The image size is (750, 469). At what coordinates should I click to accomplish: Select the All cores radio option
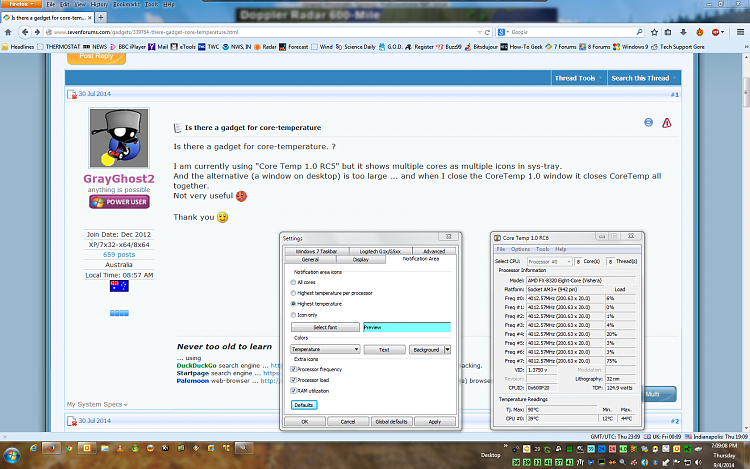click(293, 283)
